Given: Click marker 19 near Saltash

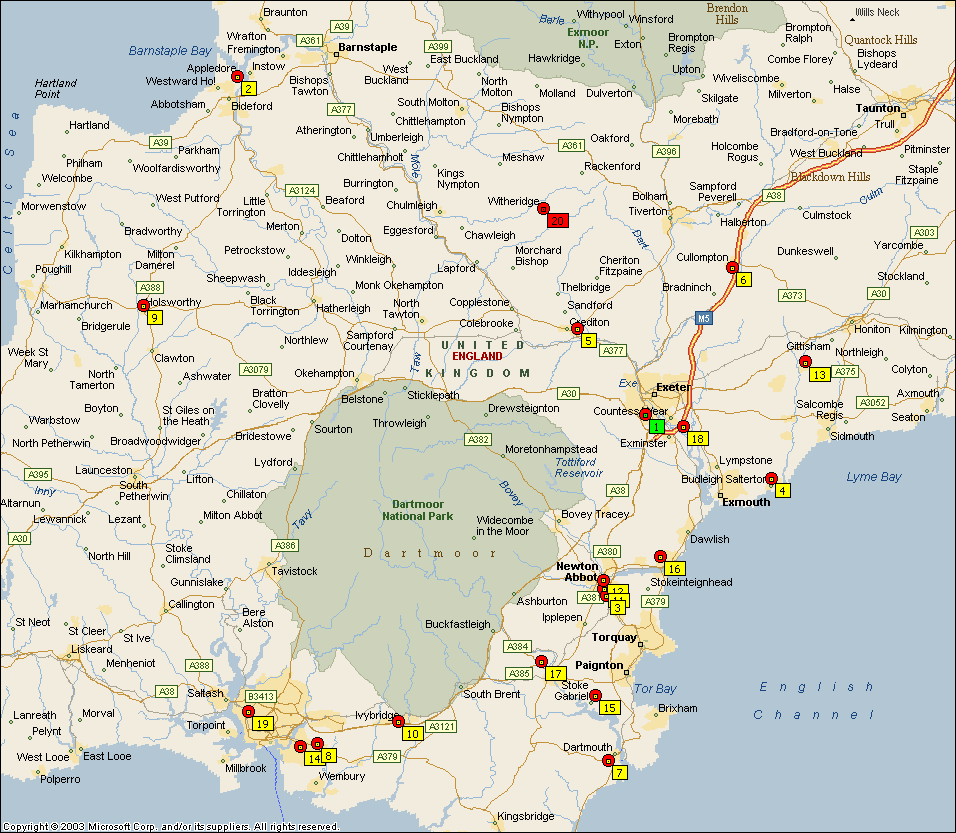Looking at the screenshot, I should click(x=262, y=723).
